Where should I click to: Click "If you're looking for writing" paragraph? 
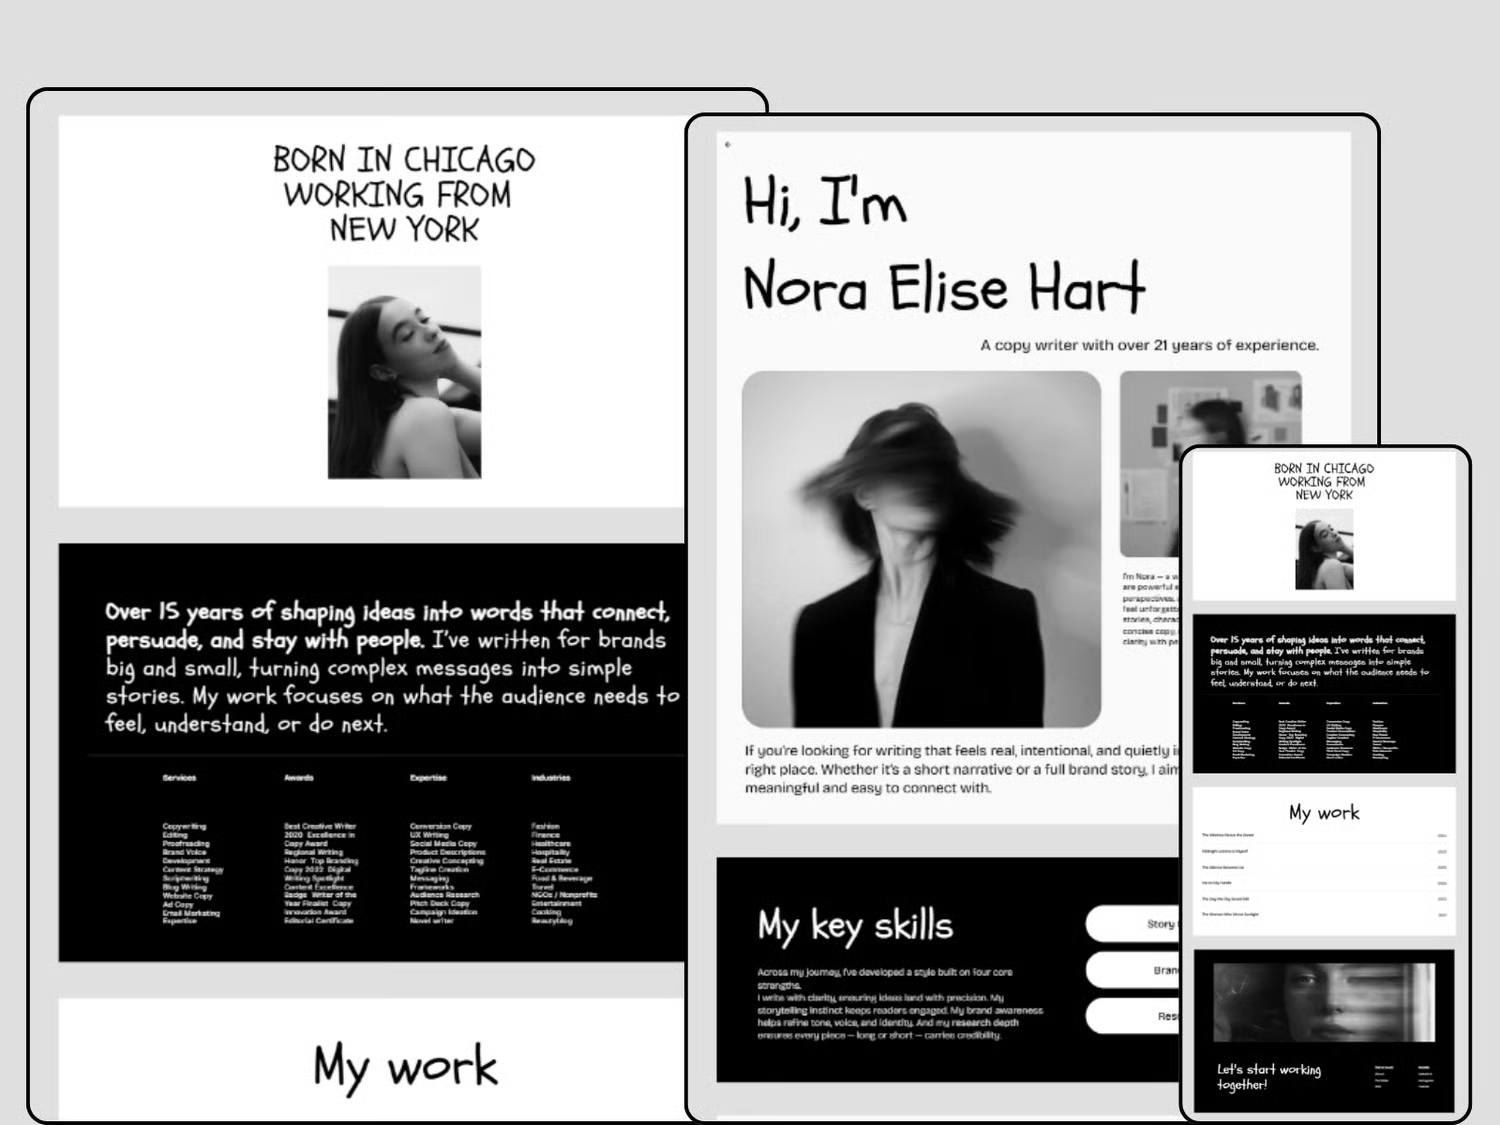point(962,769)
